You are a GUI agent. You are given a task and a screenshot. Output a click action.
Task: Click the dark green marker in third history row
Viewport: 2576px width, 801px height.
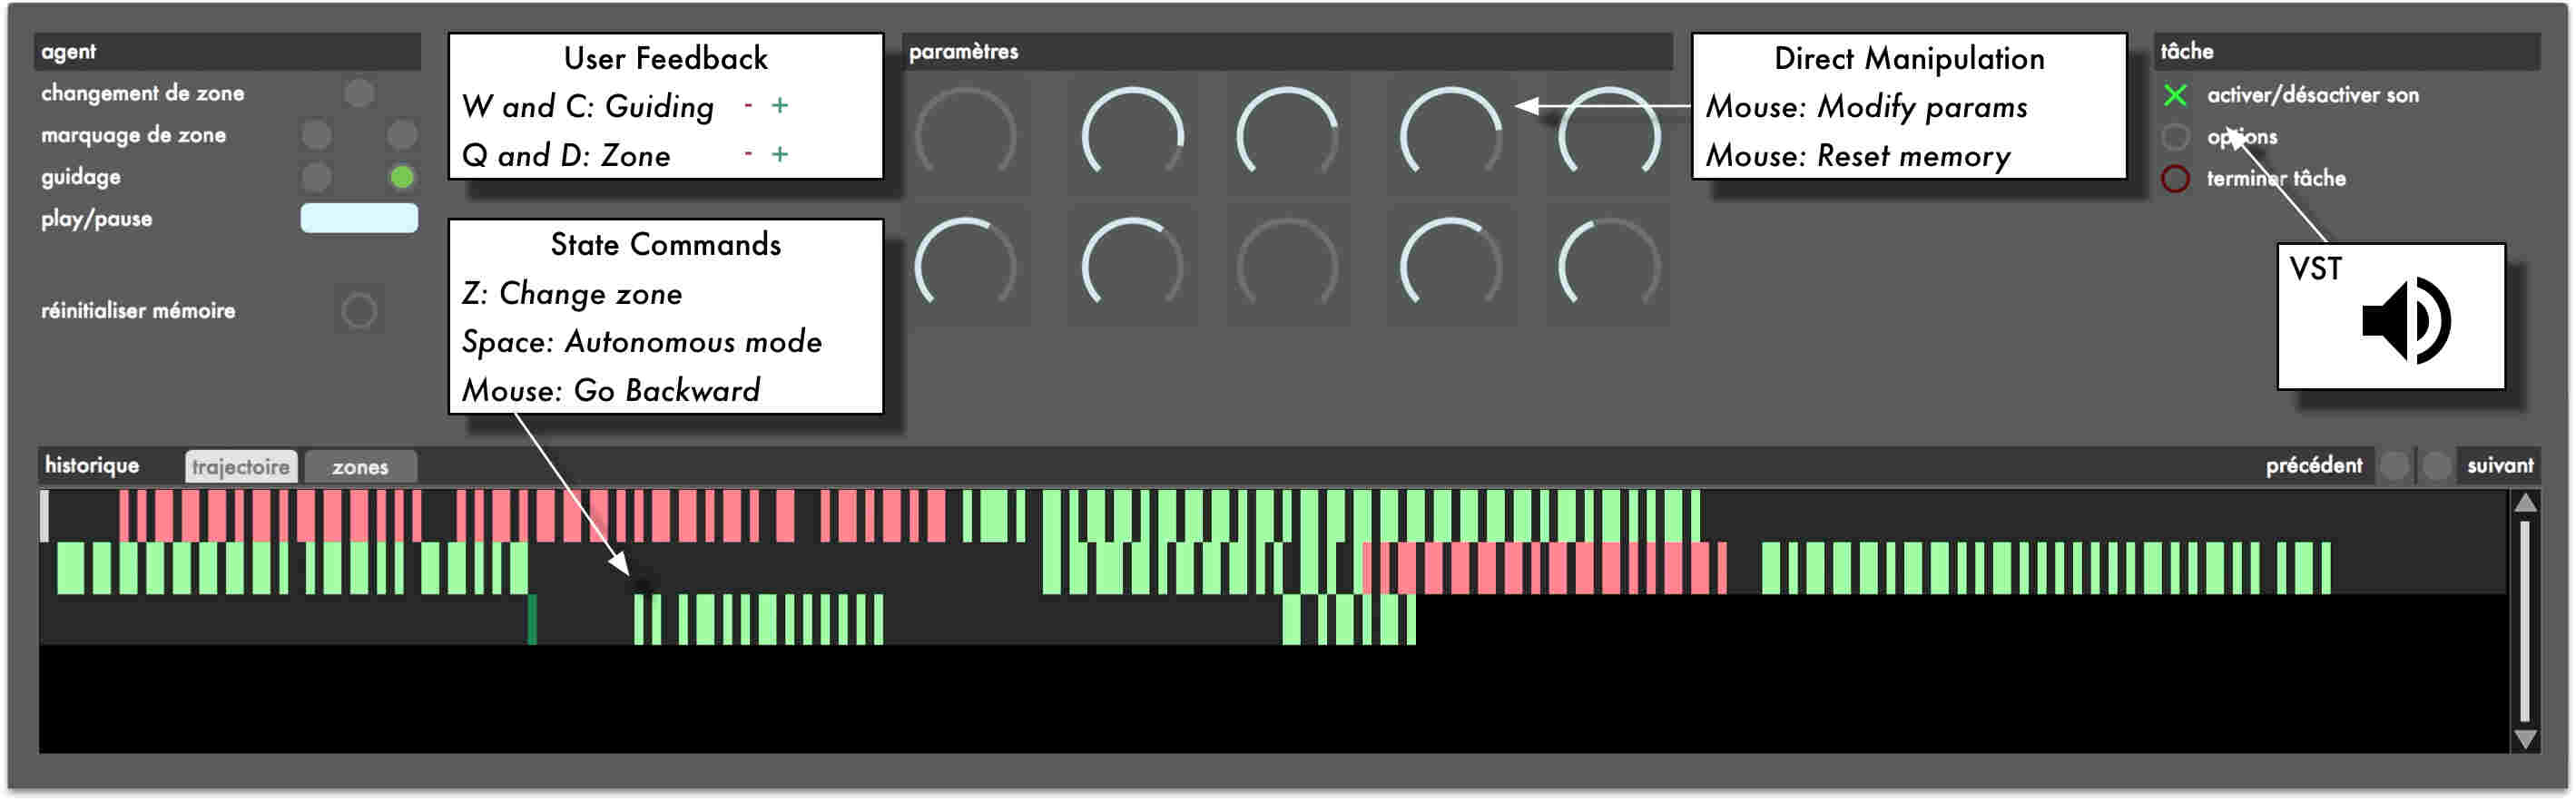point(532,619)
